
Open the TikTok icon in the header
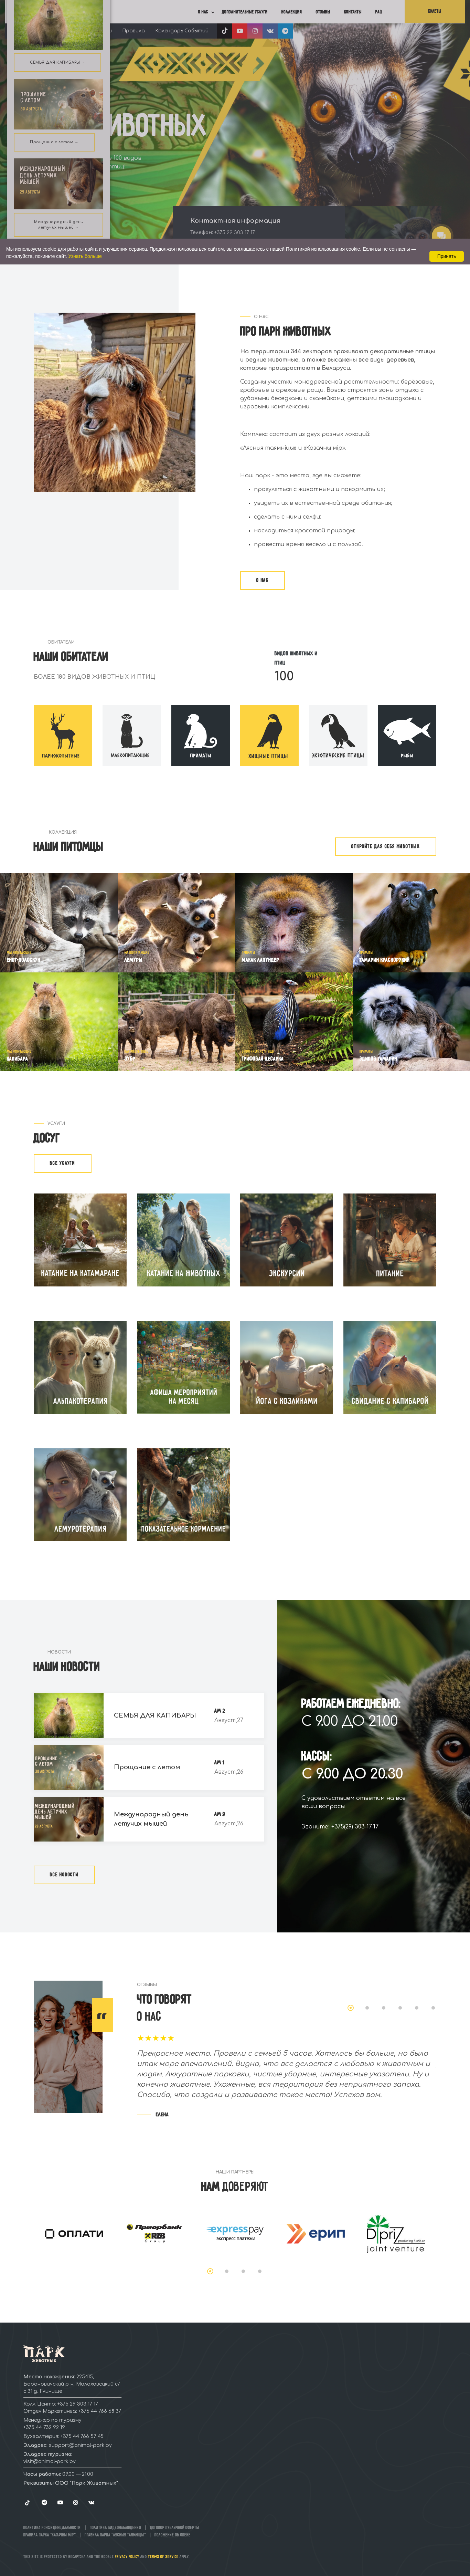pos(224,31)
